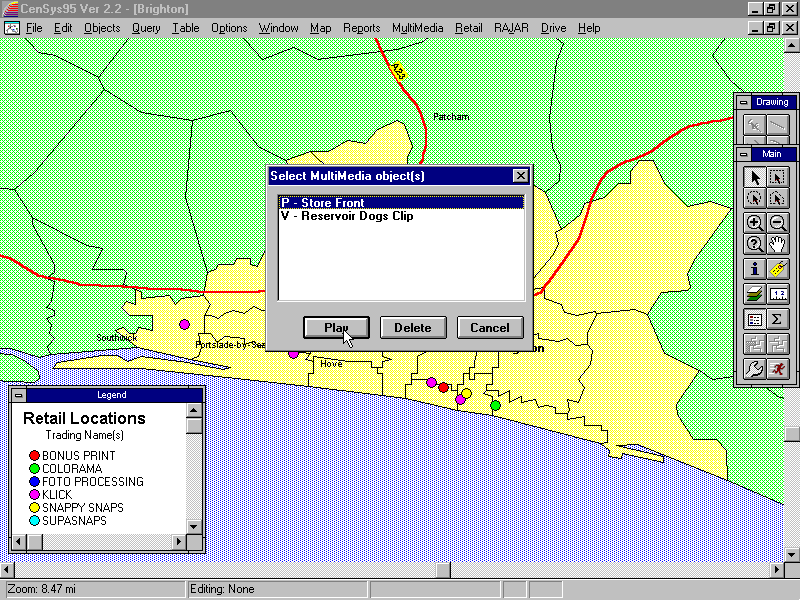The image size is (800, 600).
Task: Open the Main toolbox control menu box
Action: pos(743,154)
